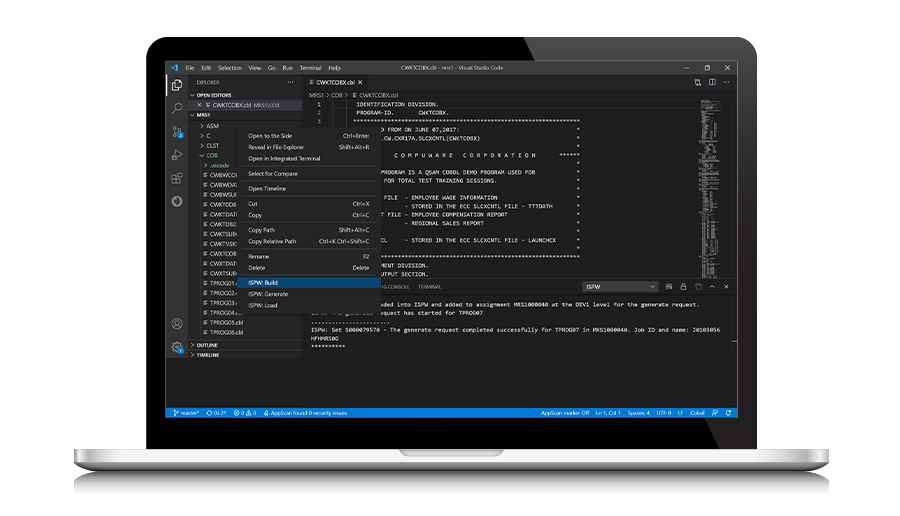Expand the OUTLINE section

tap(208, 345)
